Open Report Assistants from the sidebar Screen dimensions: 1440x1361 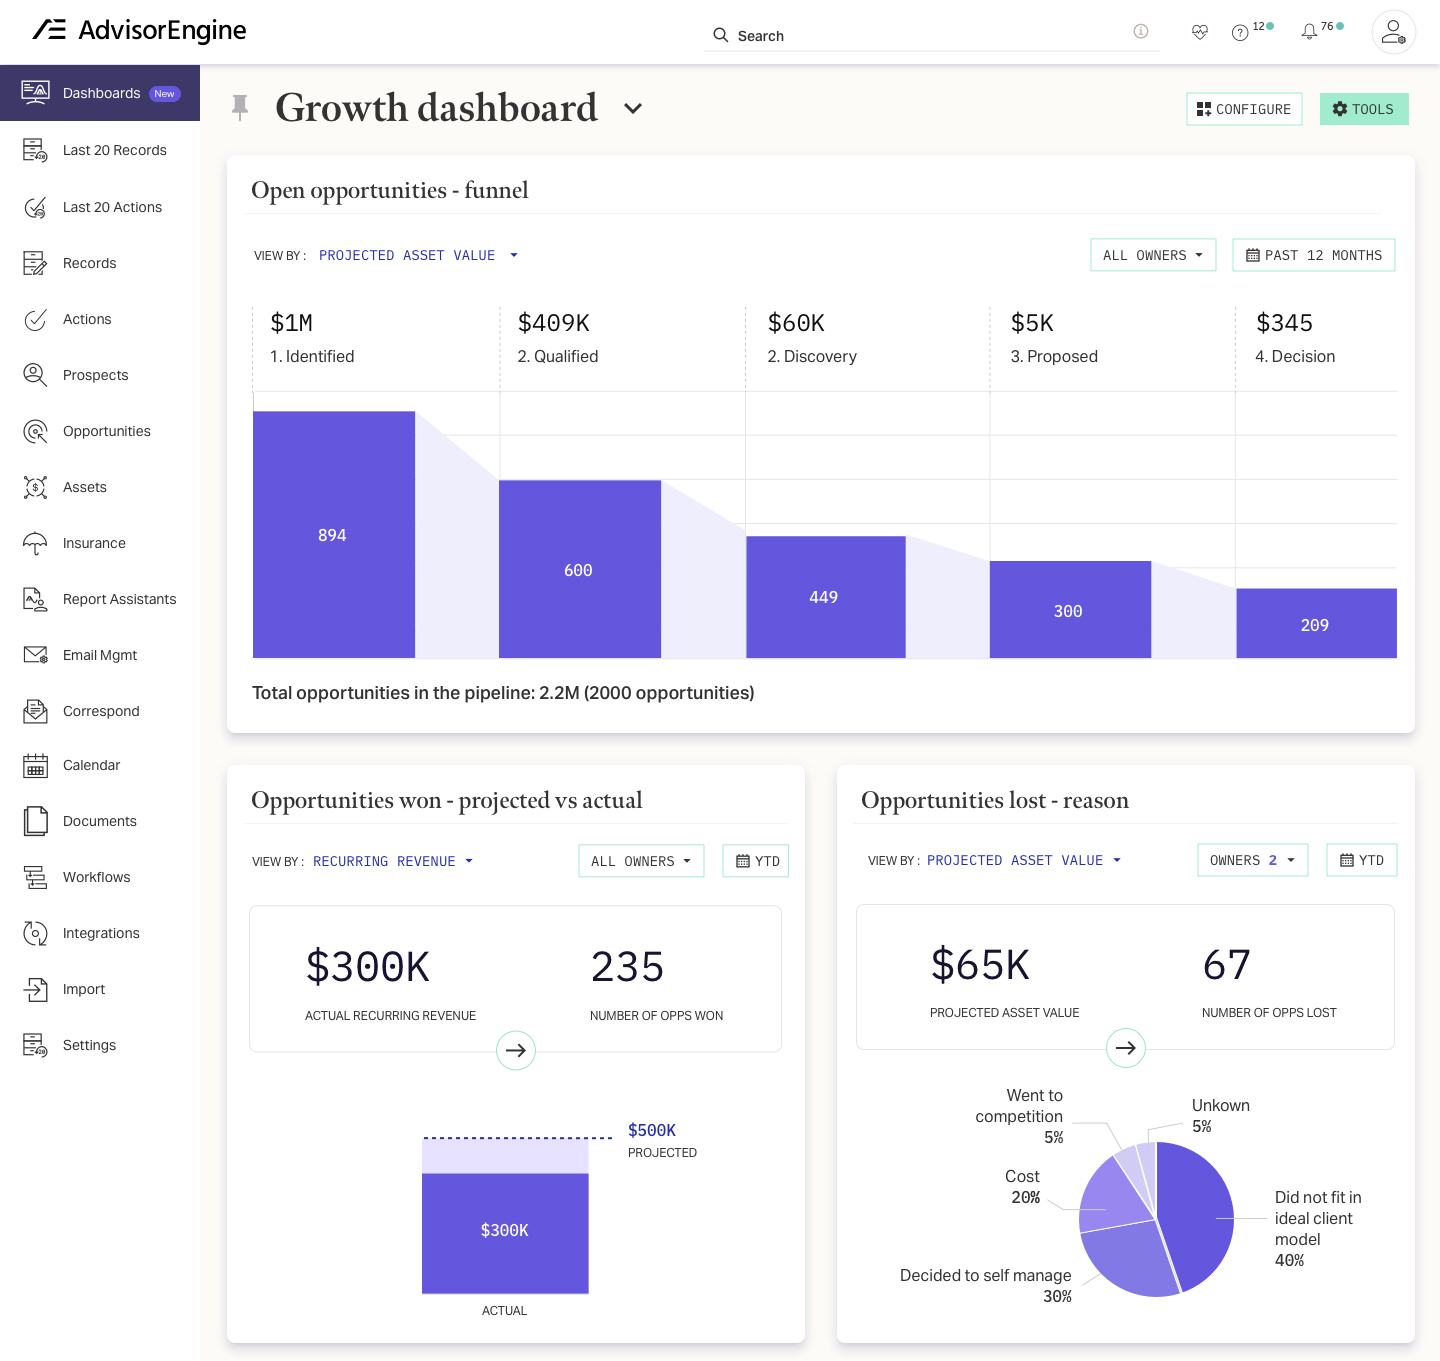point(119,599)
